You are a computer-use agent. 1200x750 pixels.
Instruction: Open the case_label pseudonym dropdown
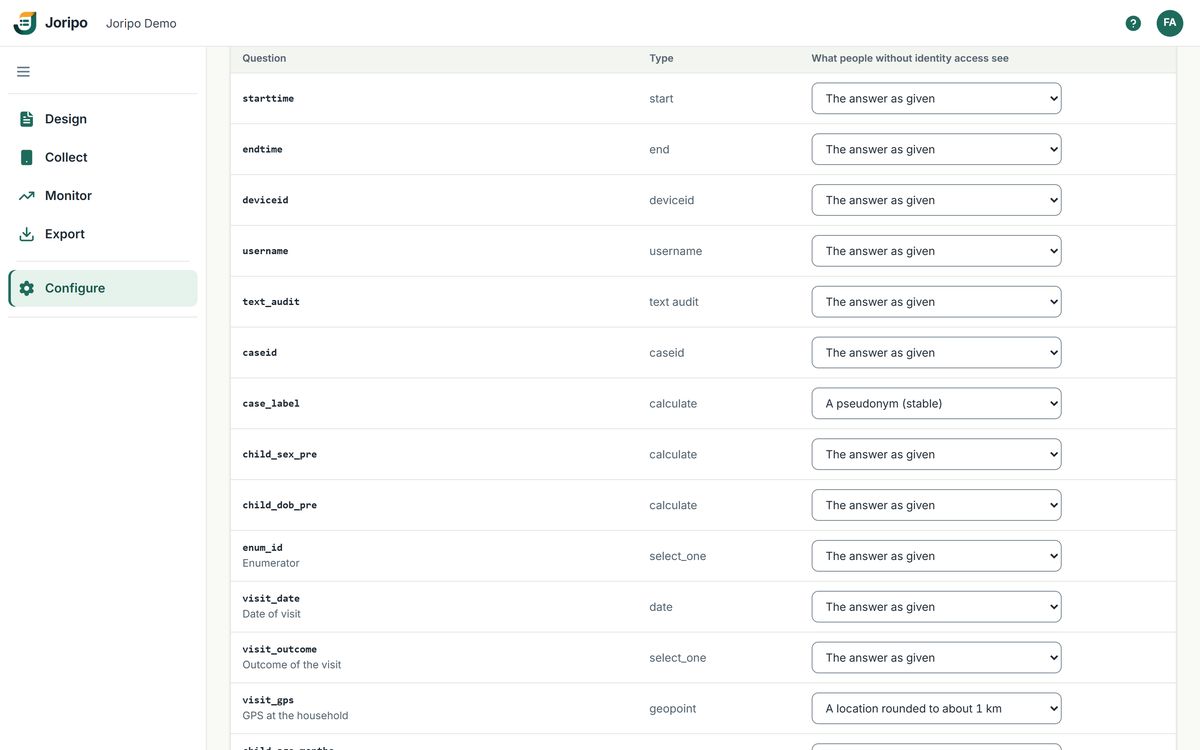(x=936, y=403)
